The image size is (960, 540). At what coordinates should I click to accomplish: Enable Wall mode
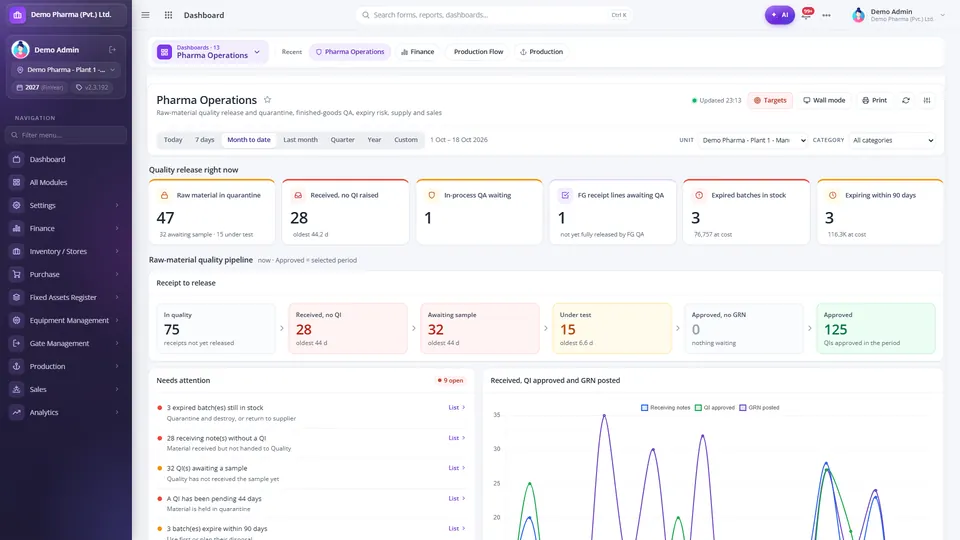(824, 100)
